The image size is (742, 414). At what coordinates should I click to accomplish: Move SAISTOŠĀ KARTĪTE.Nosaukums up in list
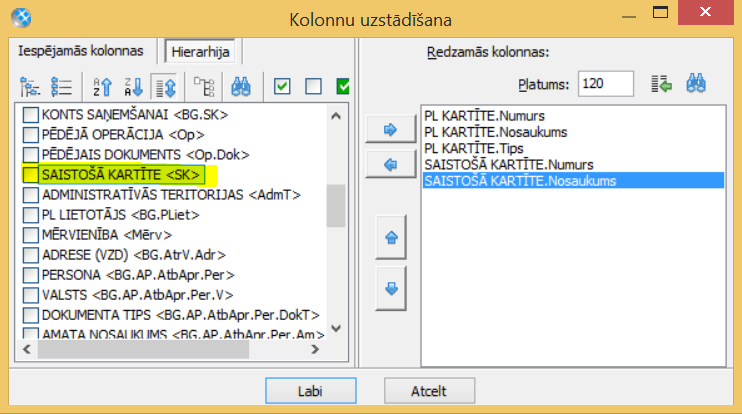click(391, 237)
